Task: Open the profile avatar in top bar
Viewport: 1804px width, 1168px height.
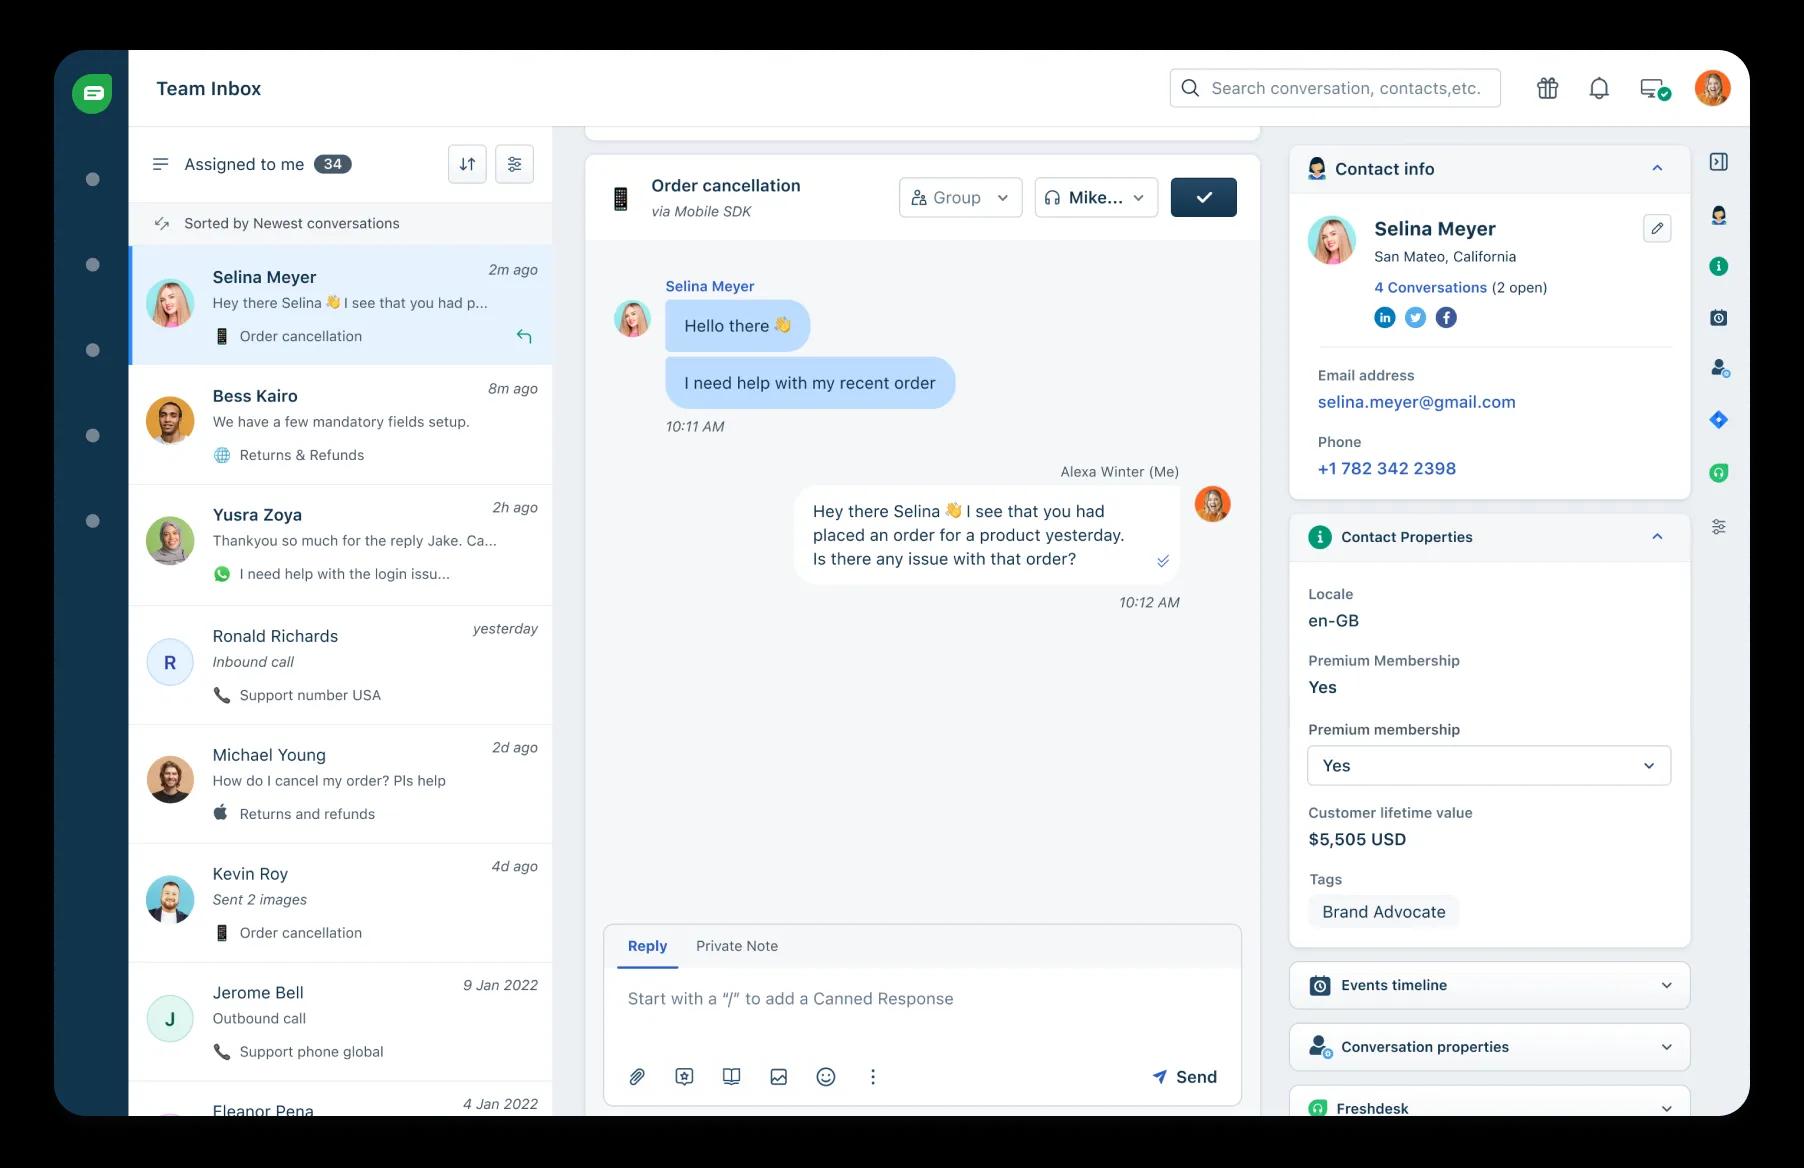Action: coord(1712,88)
